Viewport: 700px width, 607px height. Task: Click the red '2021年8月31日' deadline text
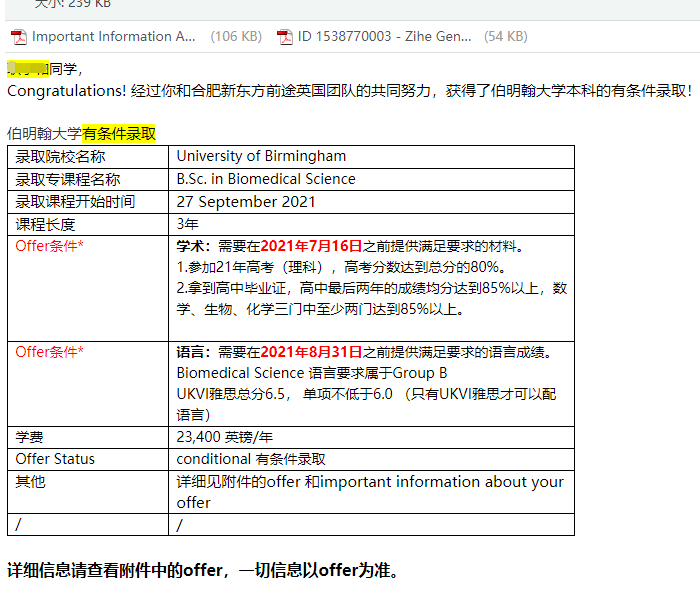point(311,352)
